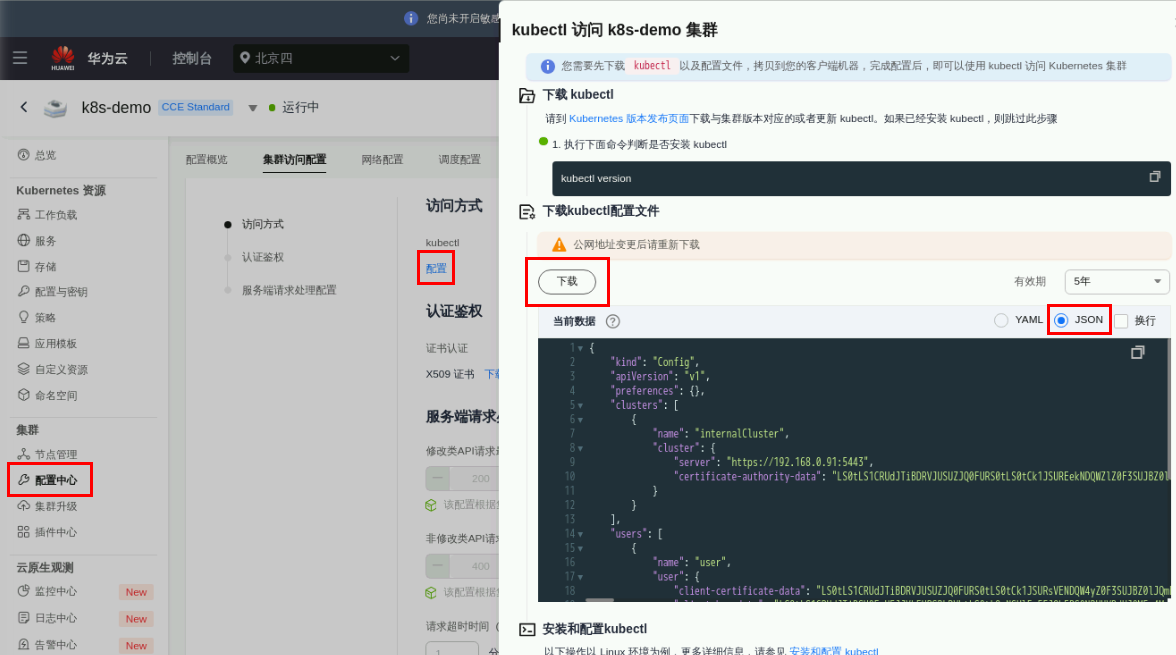Click the kubectl 配置 link
Image resolution: width=1176 pixels, height=655 pixels.
436,269
